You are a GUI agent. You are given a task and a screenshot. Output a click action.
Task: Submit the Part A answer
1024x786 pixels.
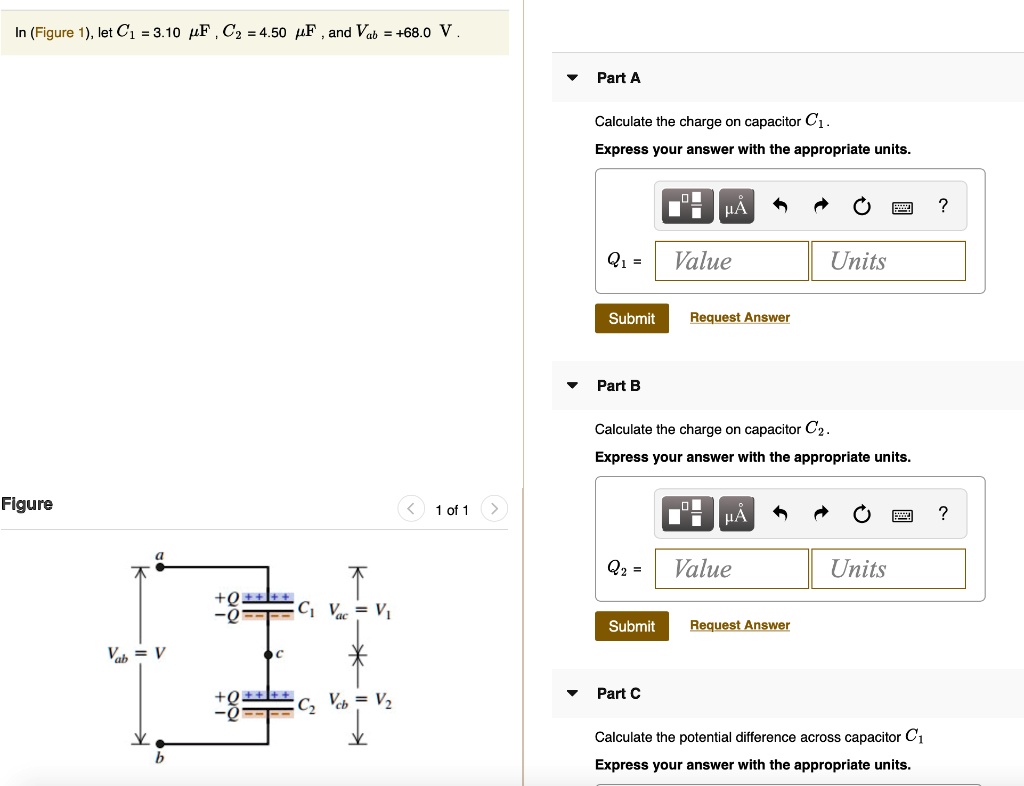pyautogui.click(x=631, y=318)
